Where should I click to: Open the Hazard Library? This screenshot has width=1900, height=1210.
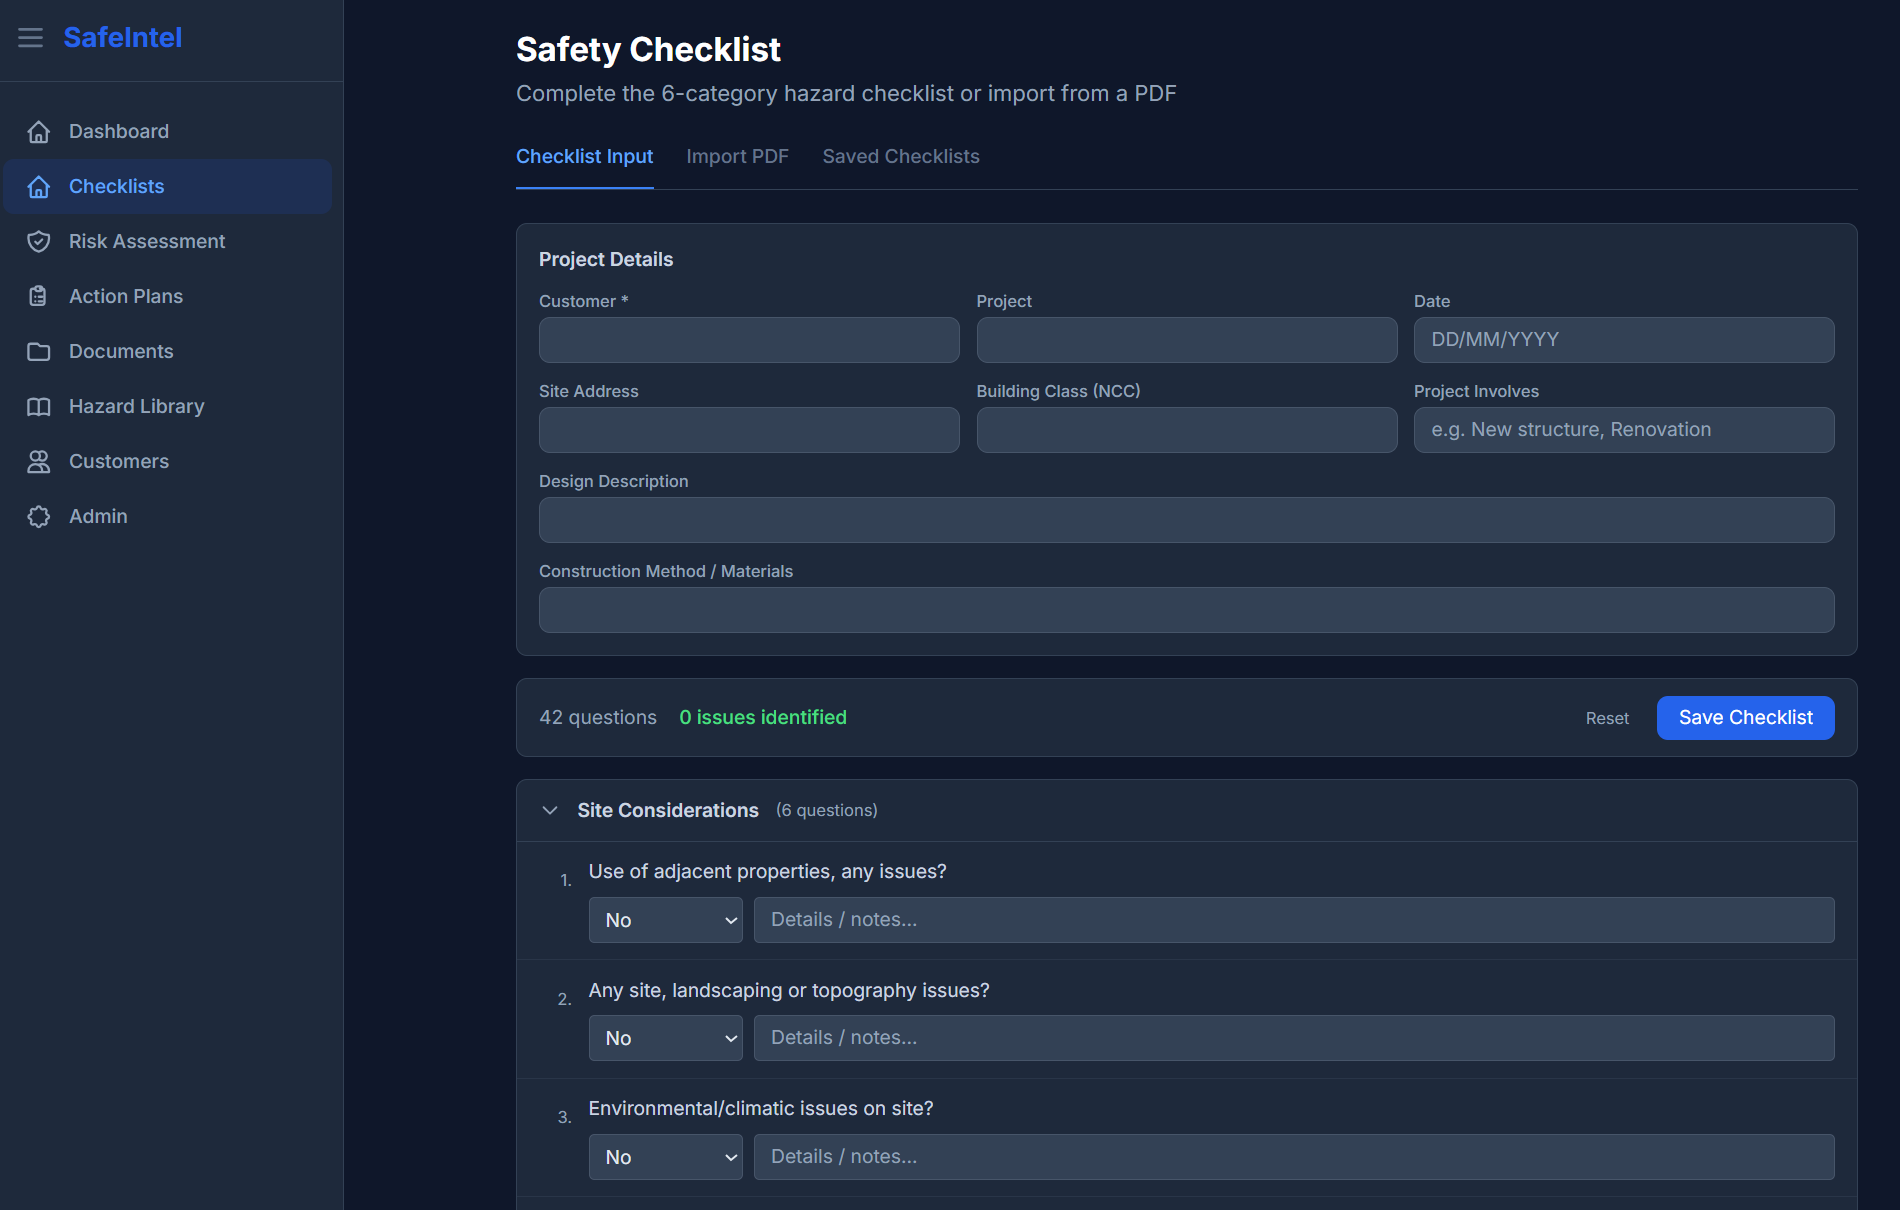pos(136,406)
